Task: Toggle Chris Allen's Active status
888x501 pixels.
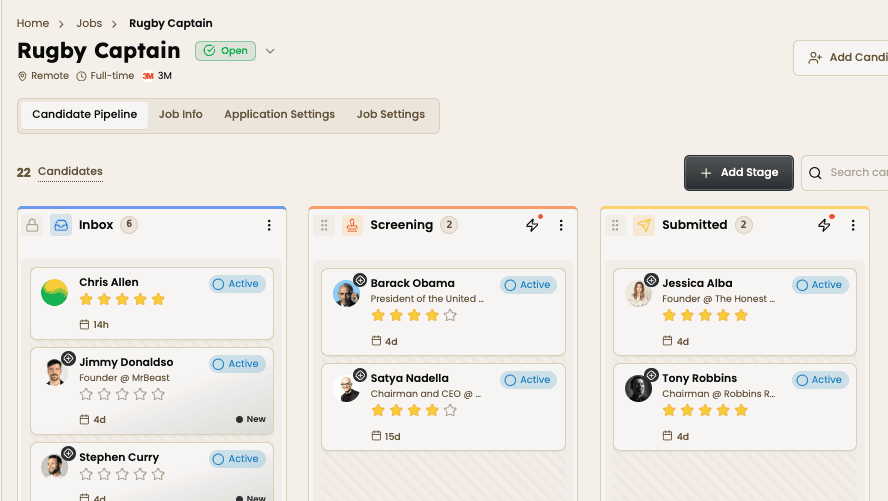Action: pyautogui.click(x=237, y=284)
